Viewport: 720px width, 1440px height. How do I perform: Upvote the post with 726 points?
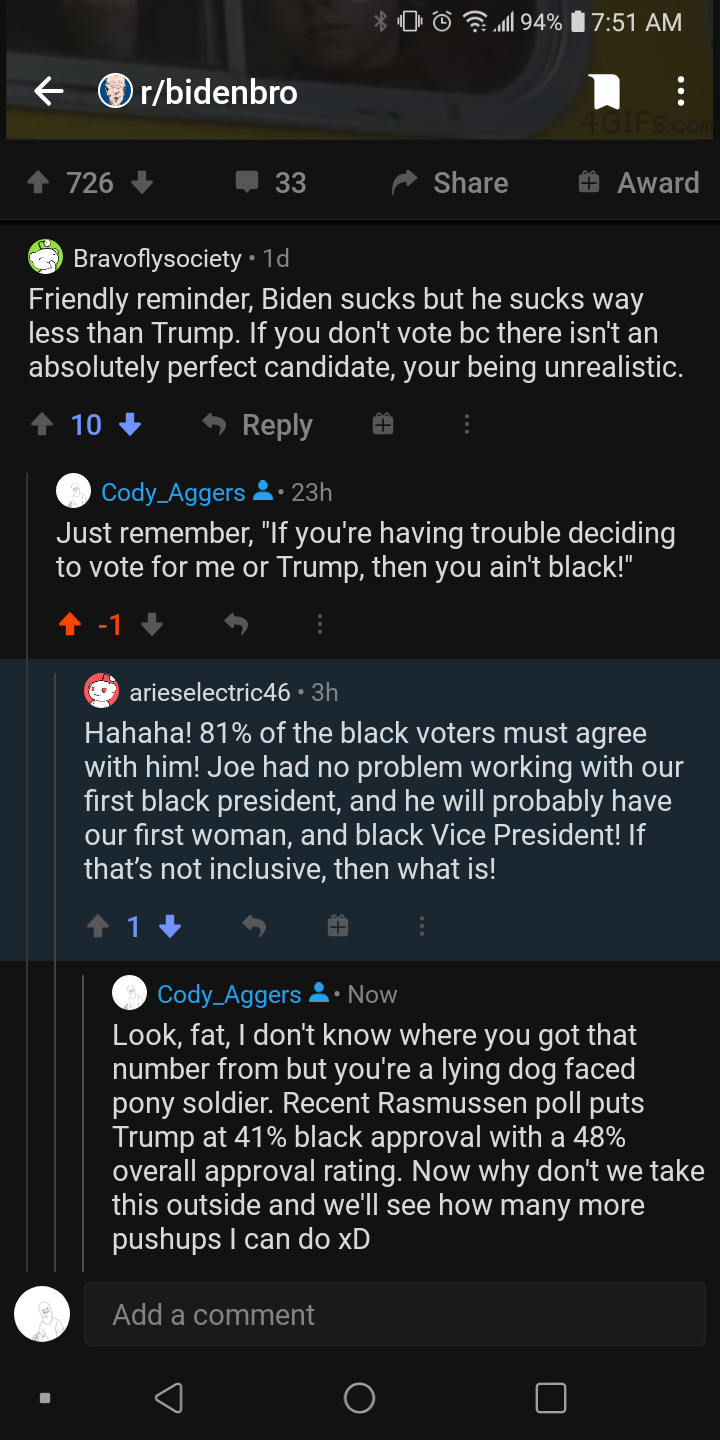tap(39, 183)
